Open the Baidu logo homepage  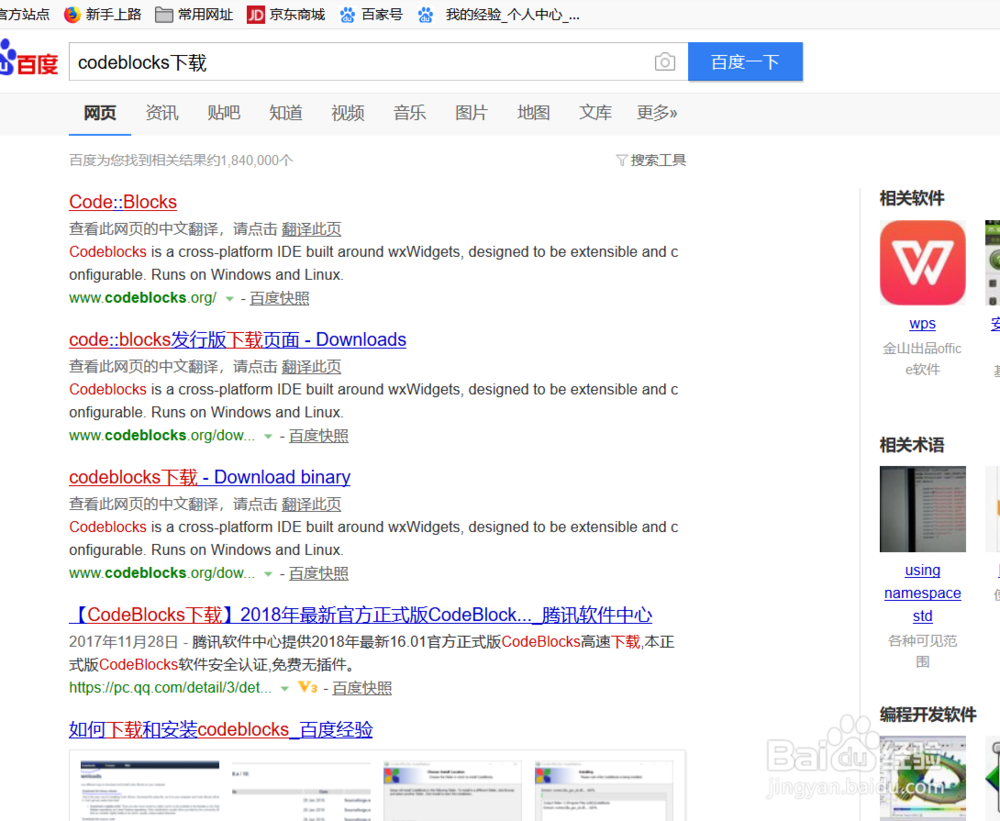(29, 59)
